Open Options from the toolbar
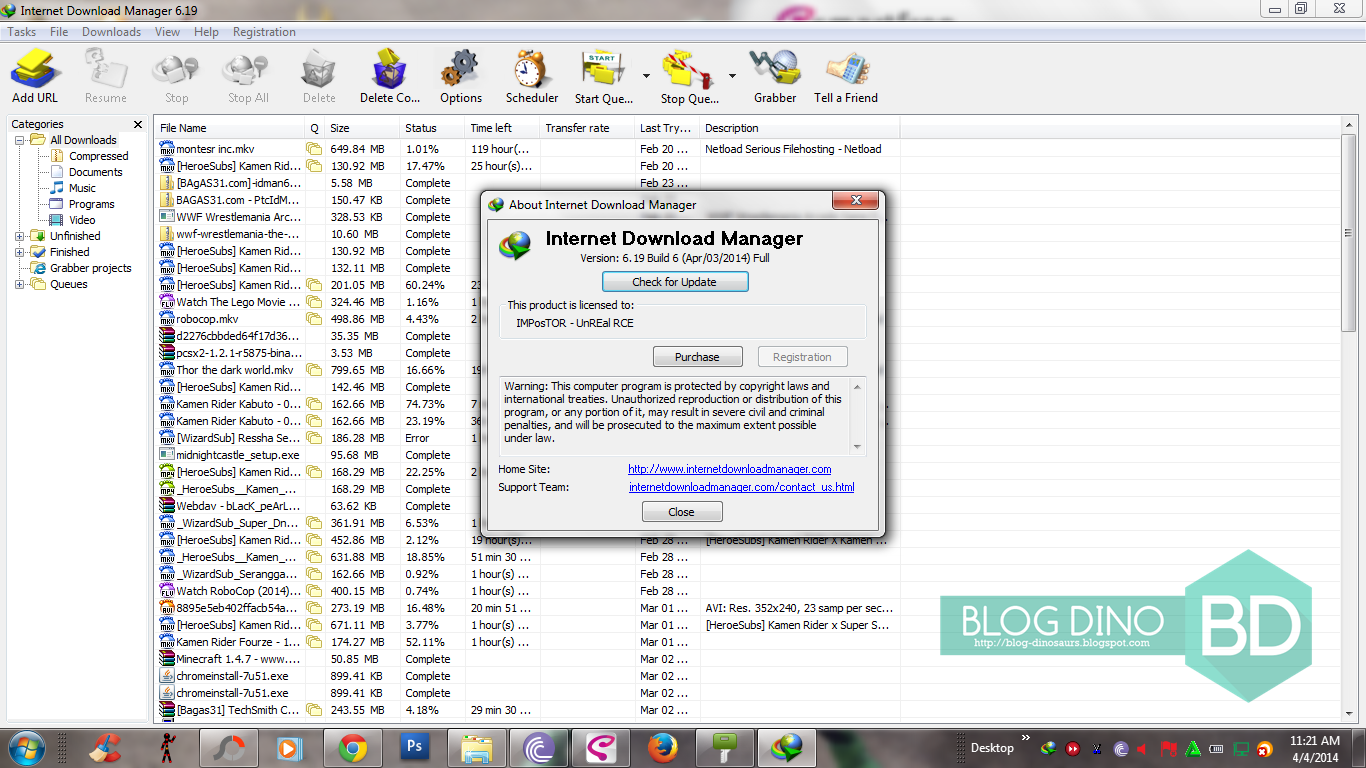 461,77
